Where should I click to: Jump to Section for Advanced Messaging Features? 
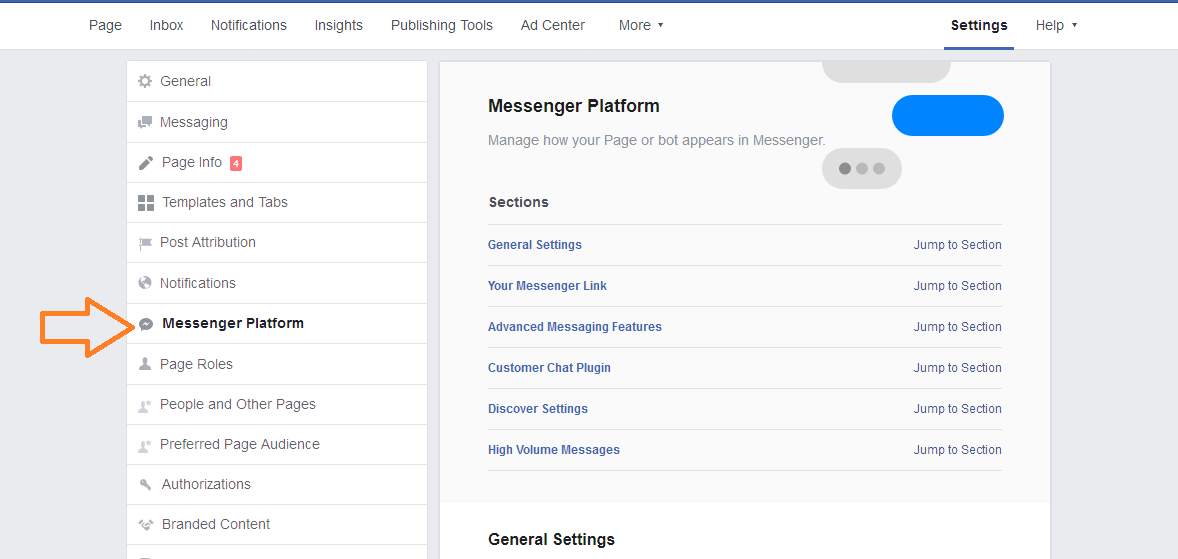(x=957, y=327)
